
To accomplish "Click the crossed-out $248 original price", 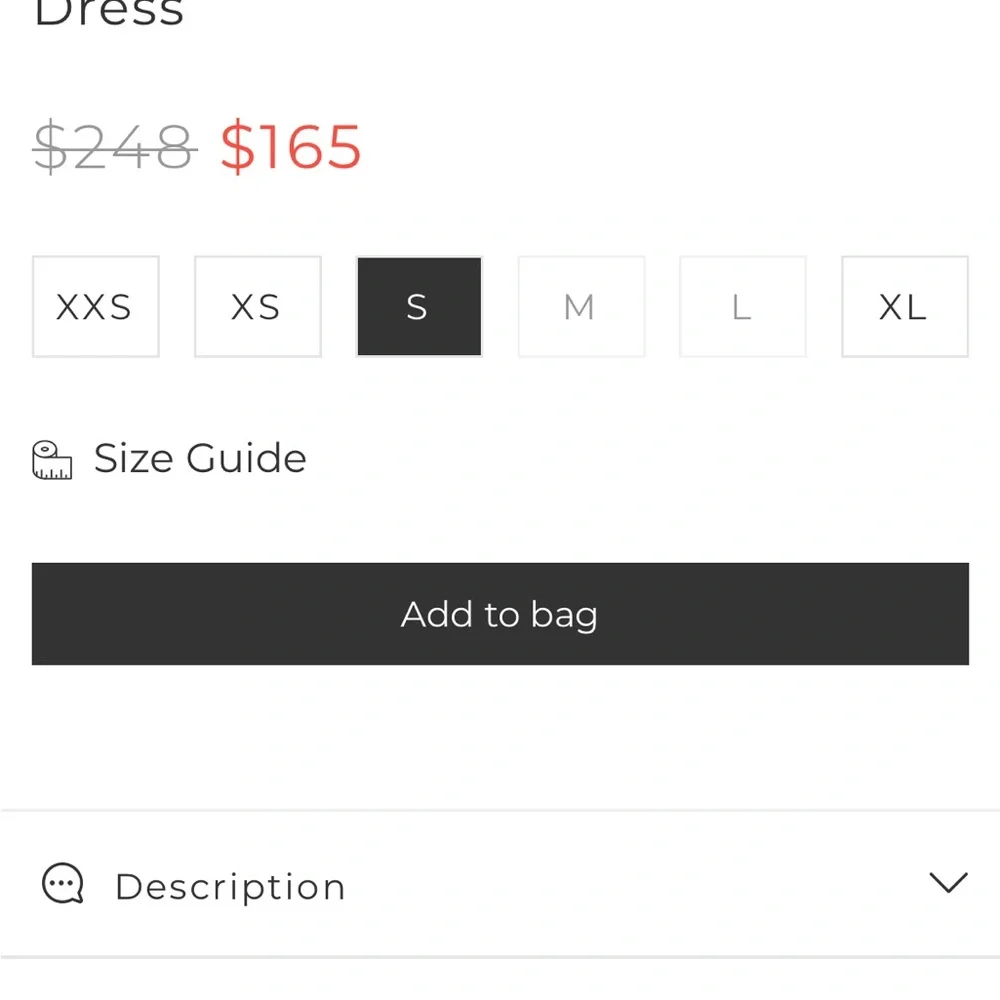I will pyautogui.click(x=114, y=148).
